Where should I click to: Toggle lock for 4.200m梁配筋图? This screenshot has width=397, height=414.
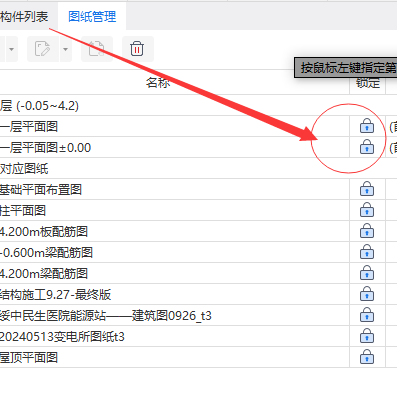tap(367, 273)
